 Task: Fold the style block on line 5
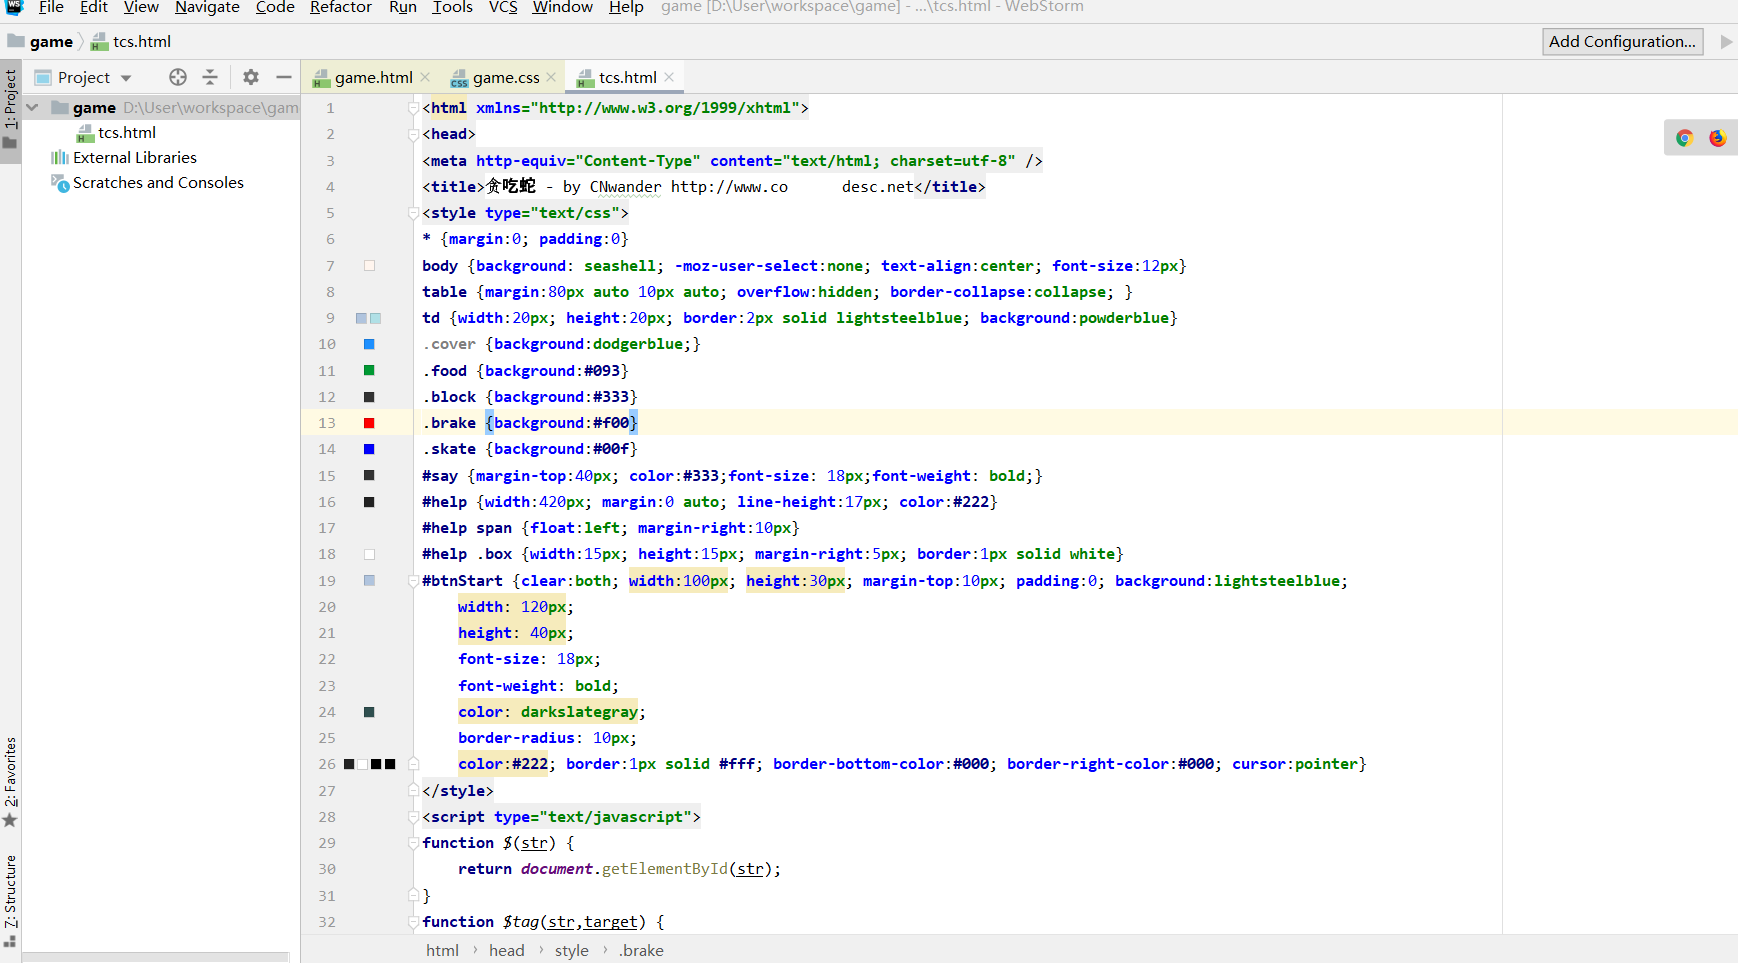coord(413,213)
